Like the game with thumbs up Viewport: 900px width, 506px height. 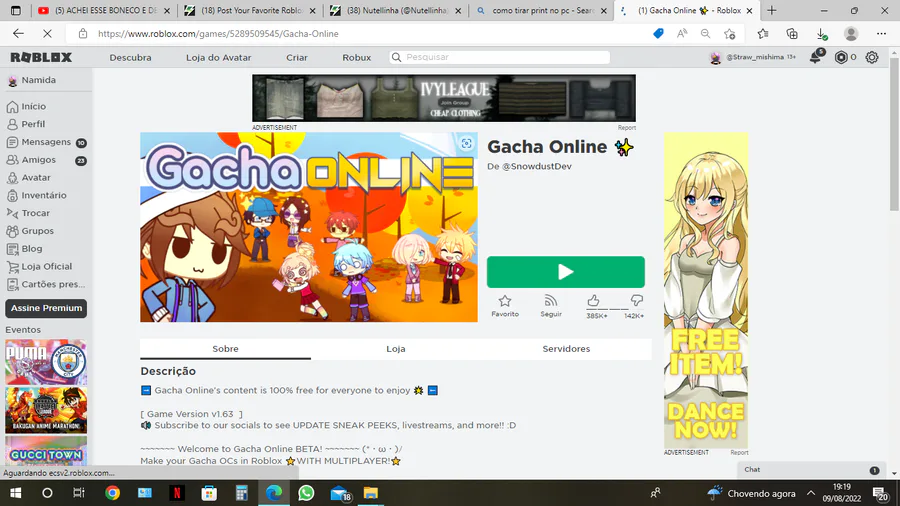pyautogui.click(x=593, y=301)
